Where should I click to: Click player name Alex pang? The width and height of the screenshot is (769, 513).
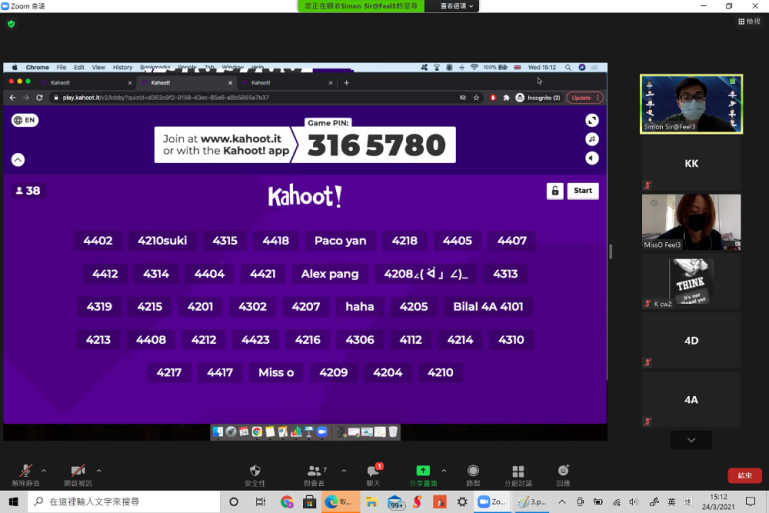pos(330,274)
